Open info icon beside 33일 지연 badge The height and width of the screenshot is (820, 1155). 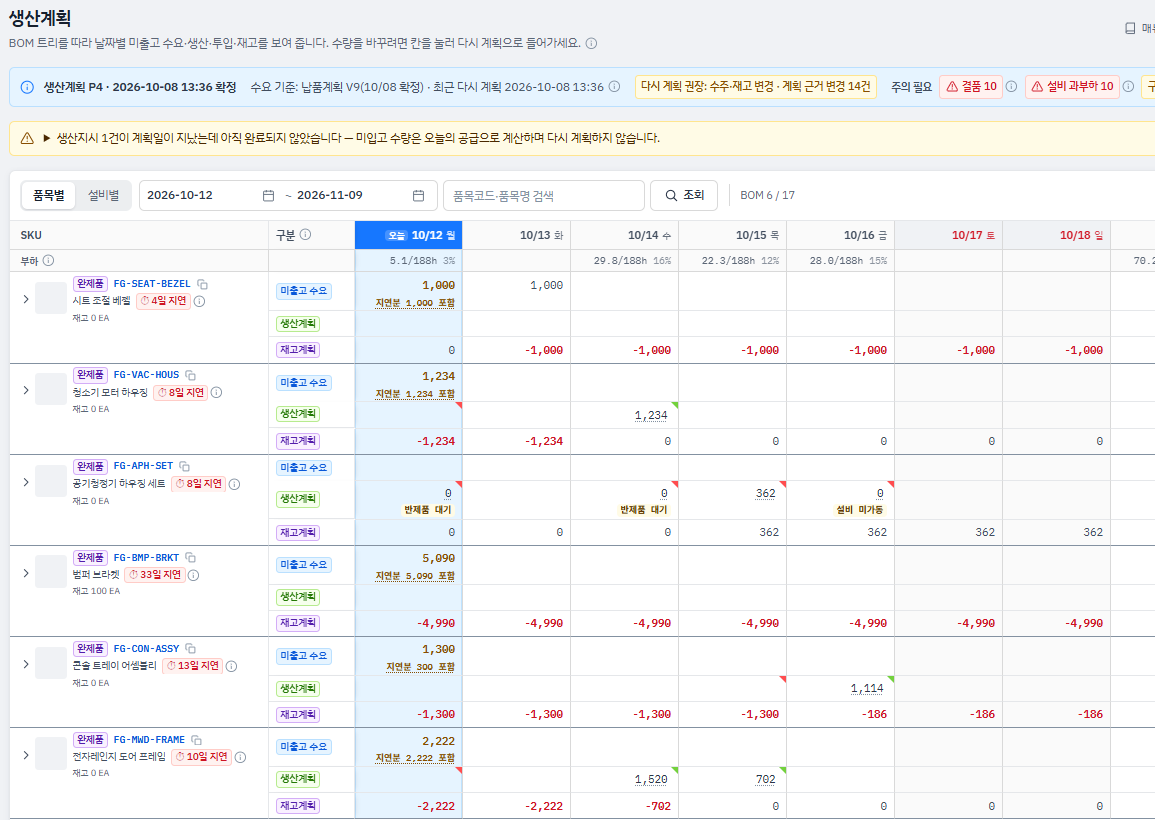click(x=194, y=575)
